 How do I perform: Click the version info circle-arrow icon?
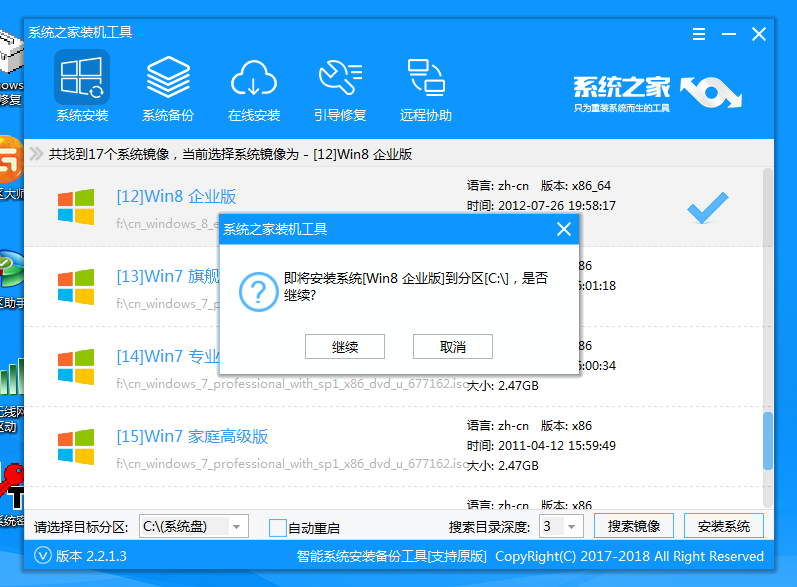42,556
